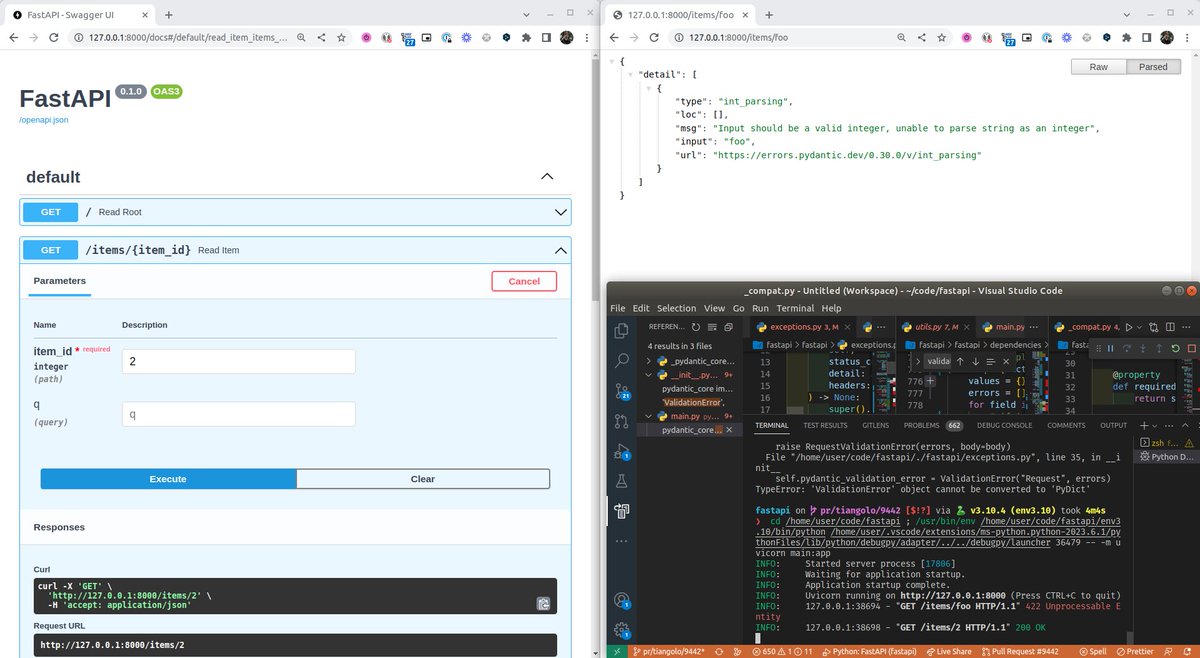Open Source Control view with 21 badge
Viewport: 1200px width, 658px height.
[x=621, y=391]
